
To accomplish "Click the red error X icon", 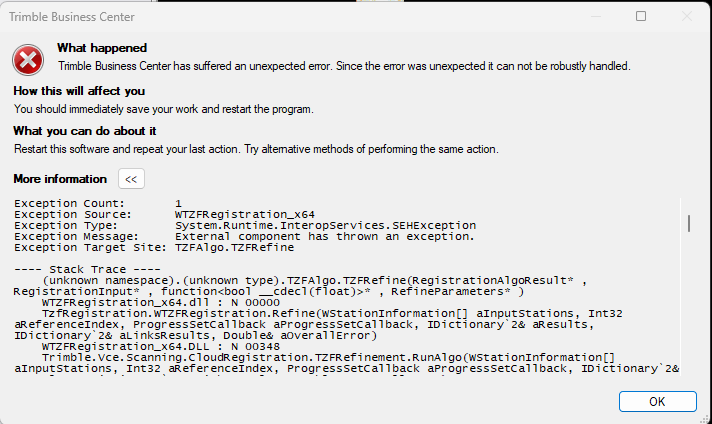I will 31,60.
